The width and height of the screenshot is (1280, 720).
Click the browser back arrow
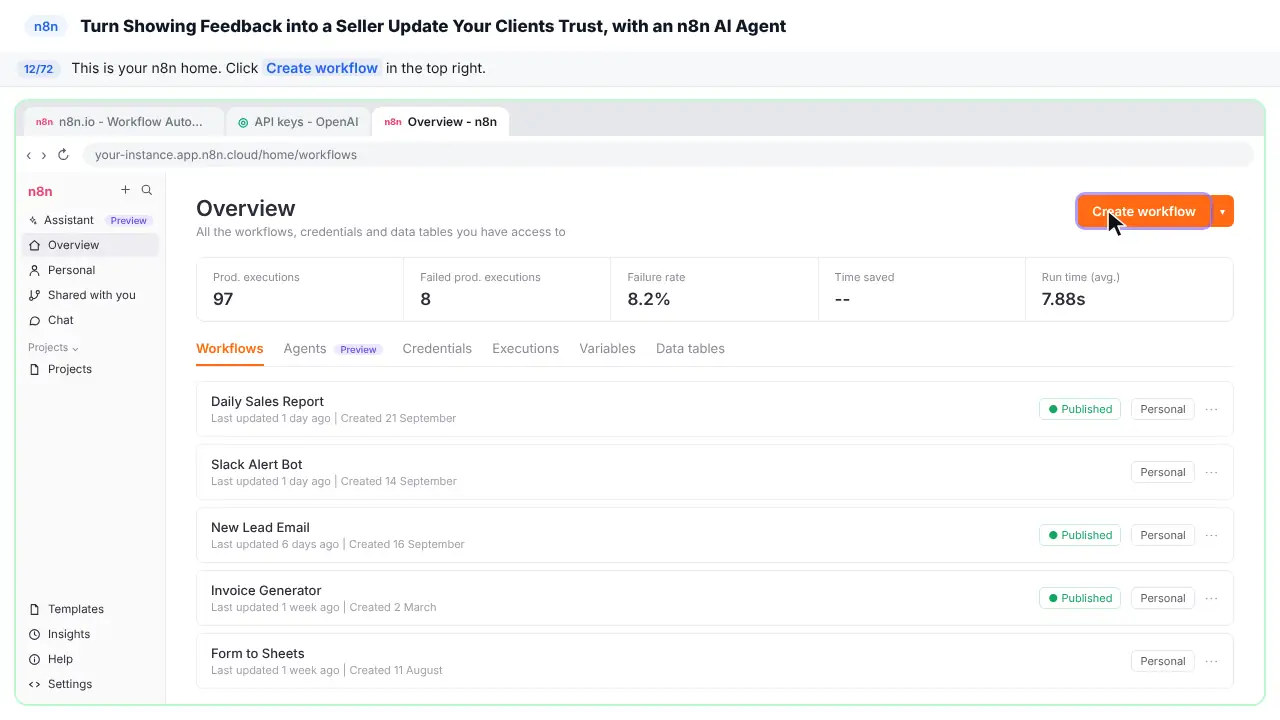[x=29, y=155]
